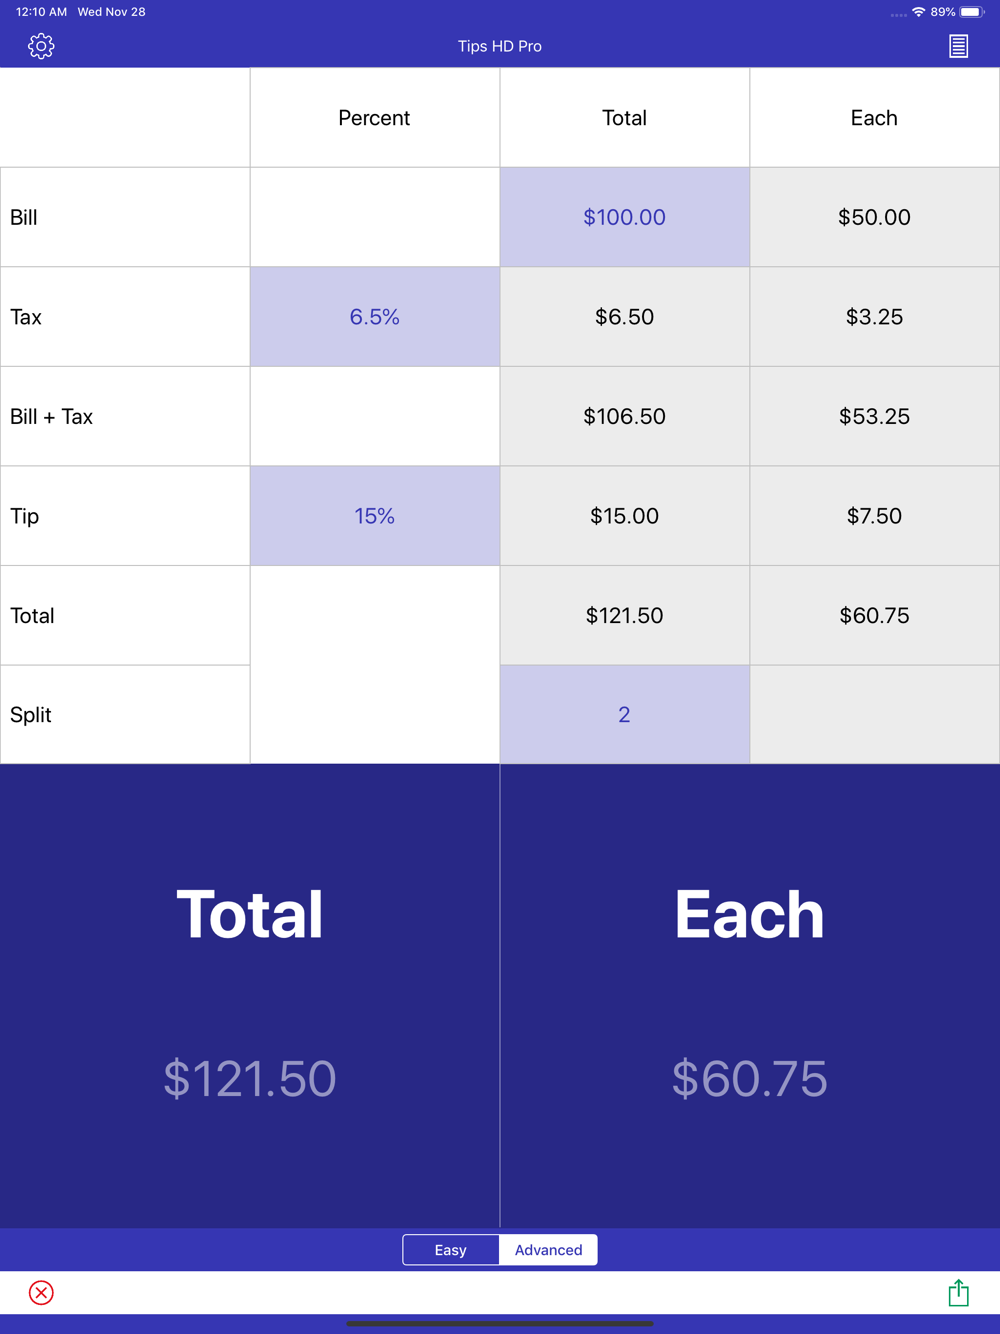The image size is (1000, 1334).
Task: Open settings with the gear icon
Action: click(41, 46)
